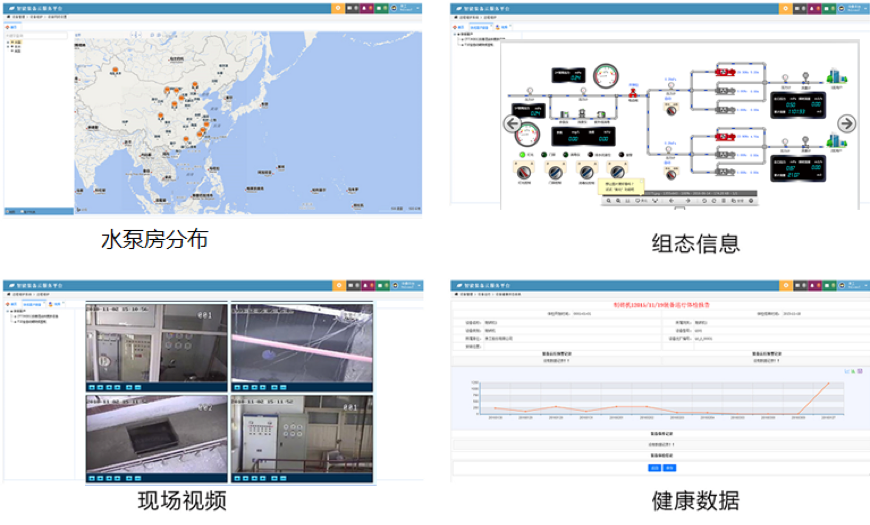Viewport: 870px width, 525px height.
Task: Toggle the second knob switch in bottom row
Action: pyautogui.click(x=555, y=171)
